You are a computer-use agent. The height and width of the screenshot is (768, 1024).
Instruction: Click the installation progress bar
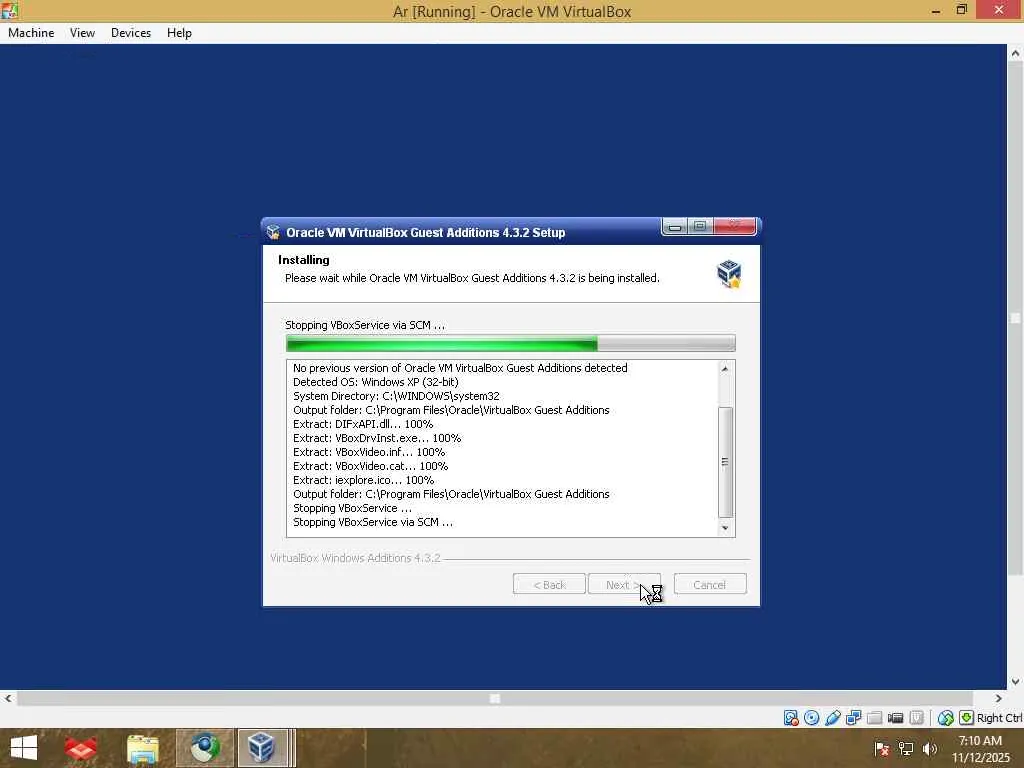coord(511,343)
